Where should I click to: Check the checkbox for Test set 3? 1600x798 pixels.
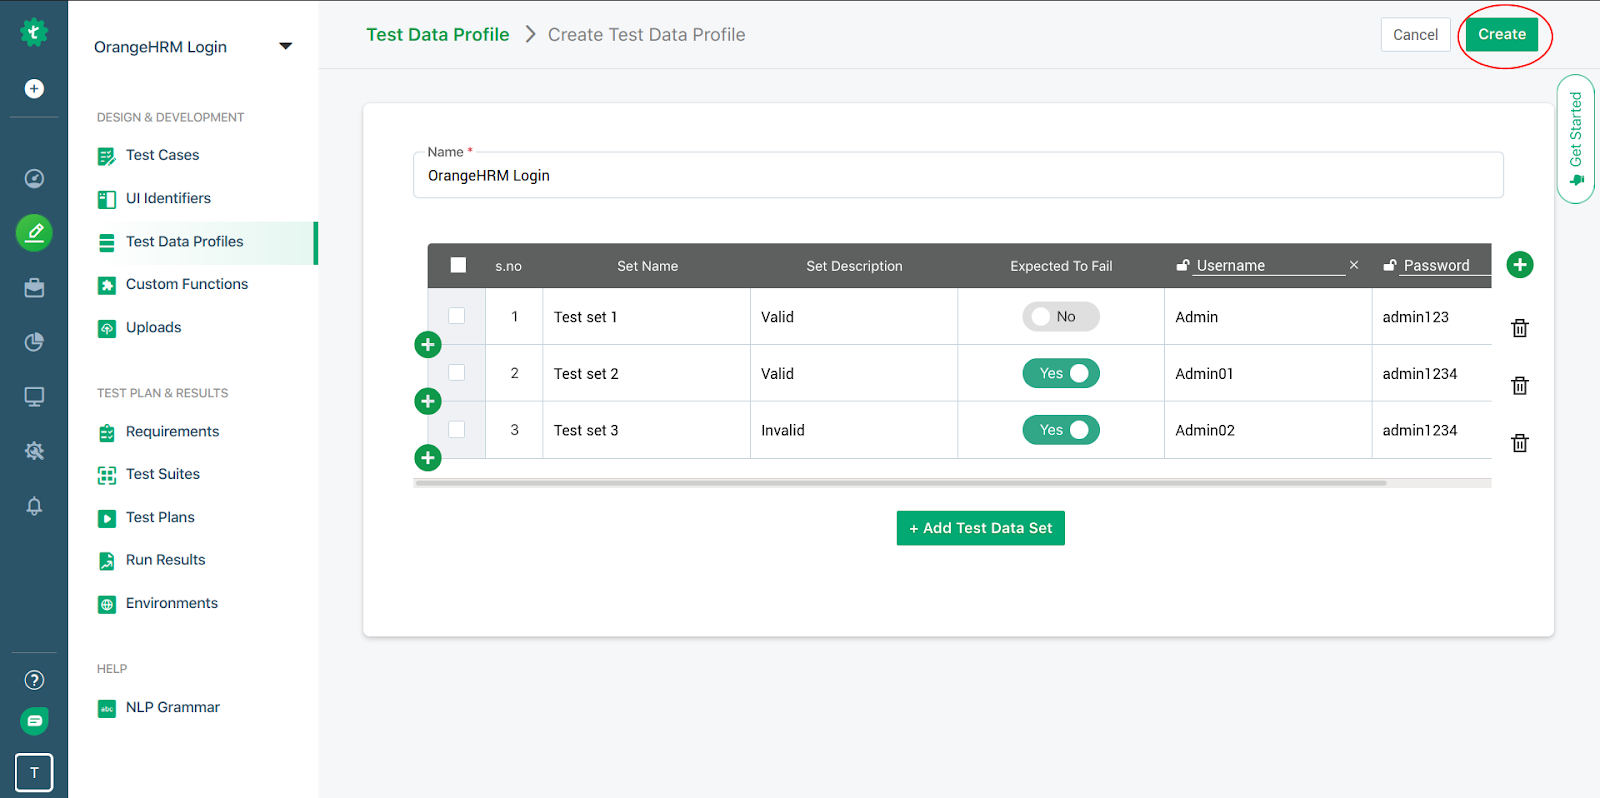click(457, 429)
